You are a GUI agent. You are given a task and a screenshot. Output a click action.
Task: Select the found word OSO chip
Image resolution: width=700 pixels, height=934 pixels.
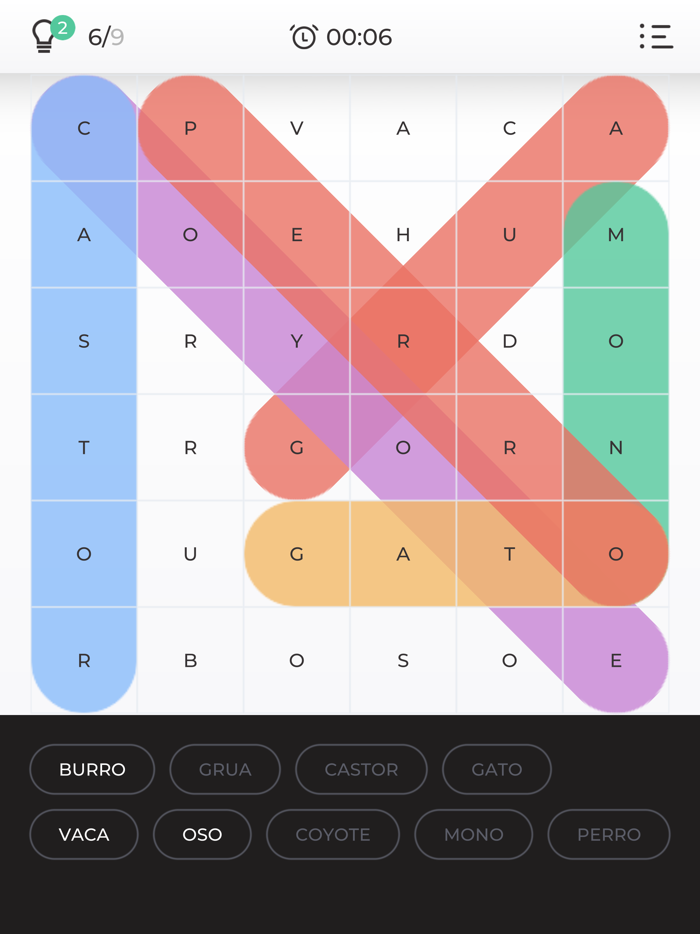tap(202, 834)
